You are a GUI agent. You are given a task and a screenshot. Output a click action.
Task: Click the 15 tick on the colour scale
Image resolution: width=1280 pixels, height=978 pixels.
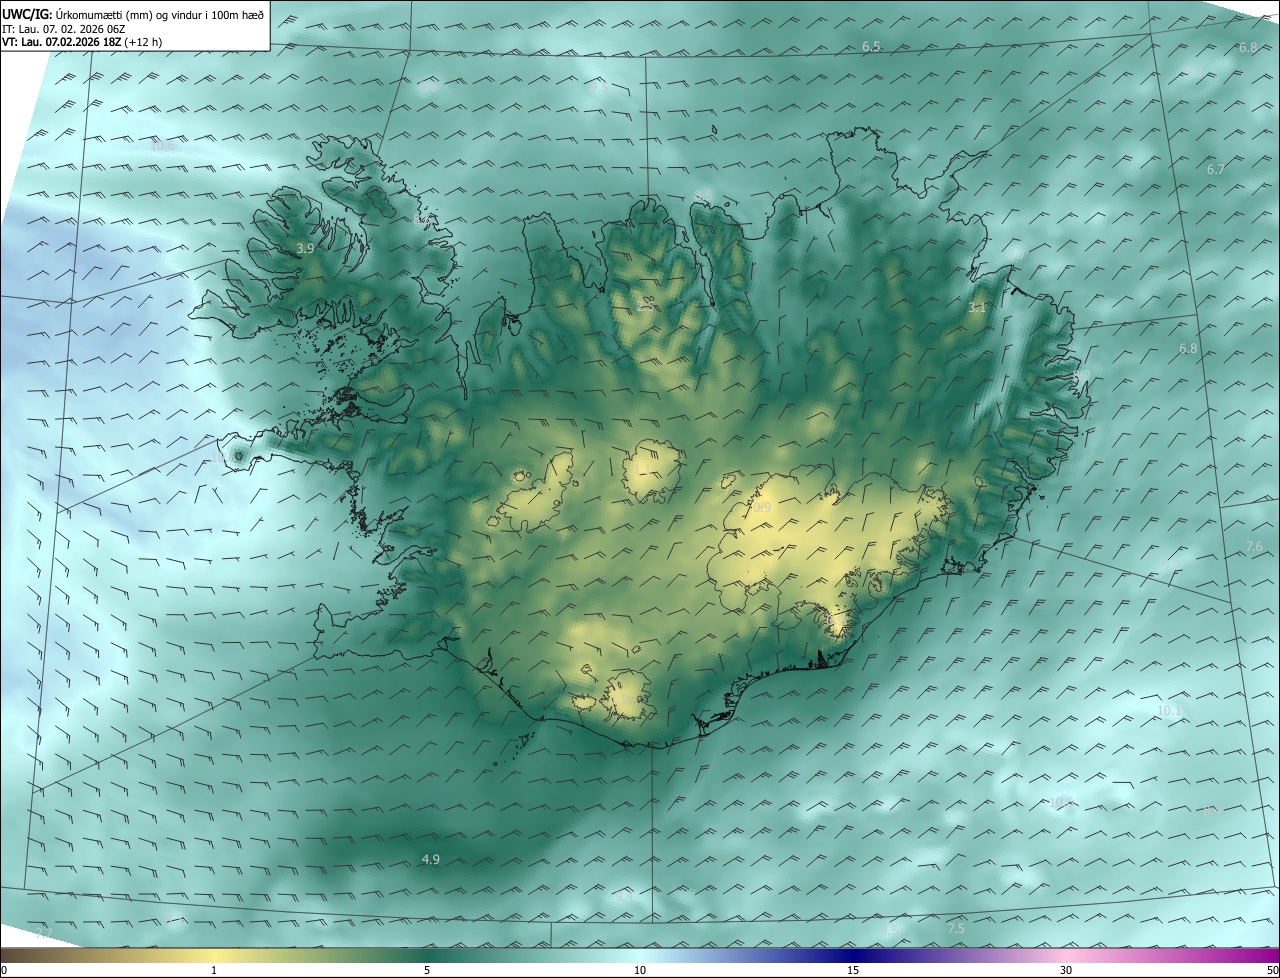coord(853,970)
